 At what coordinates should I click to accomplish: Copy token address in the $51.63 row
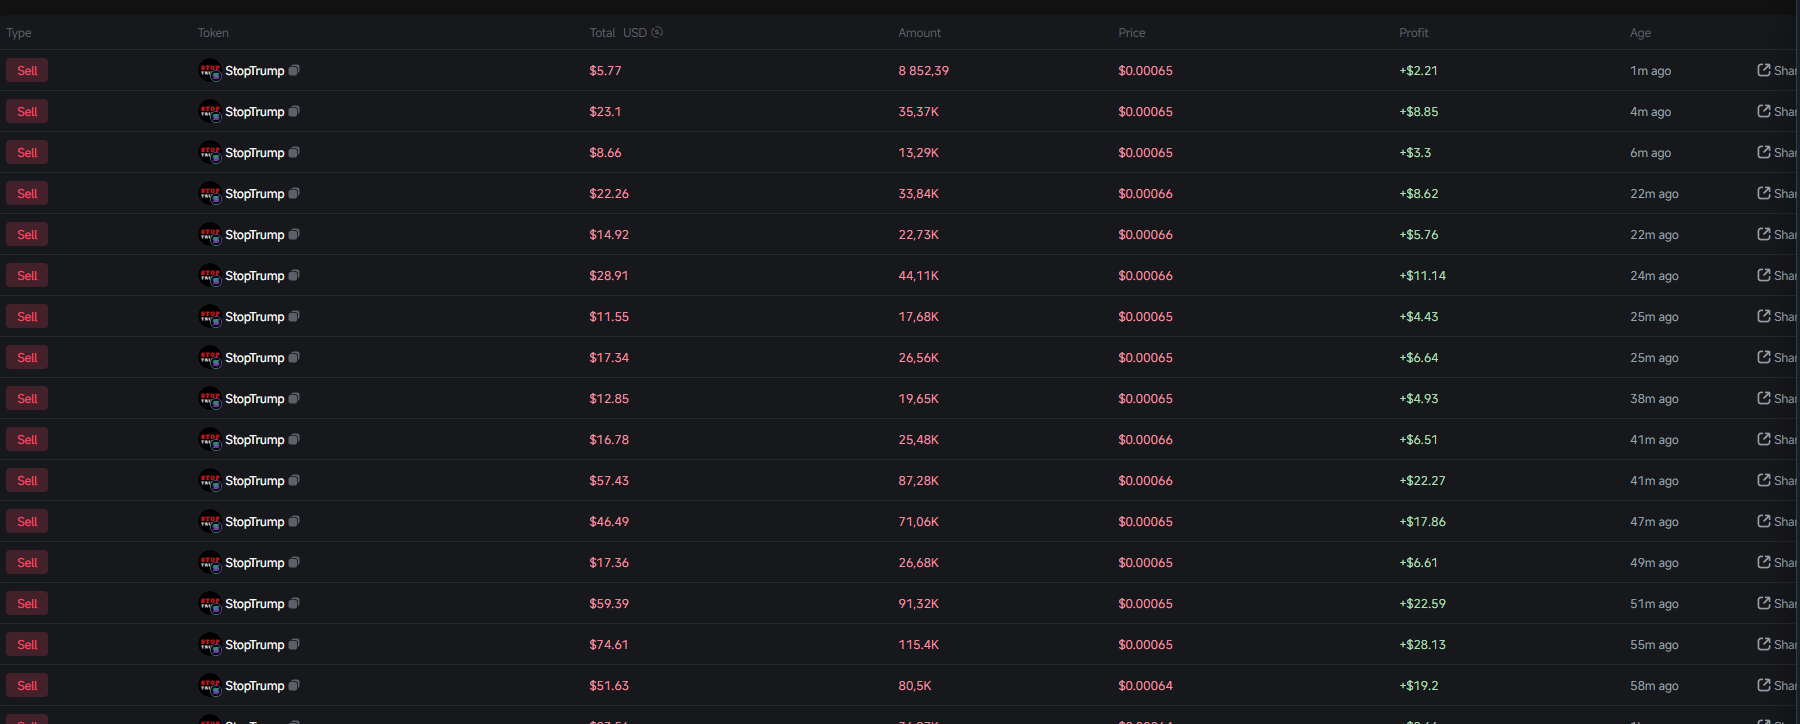[294, 685]
